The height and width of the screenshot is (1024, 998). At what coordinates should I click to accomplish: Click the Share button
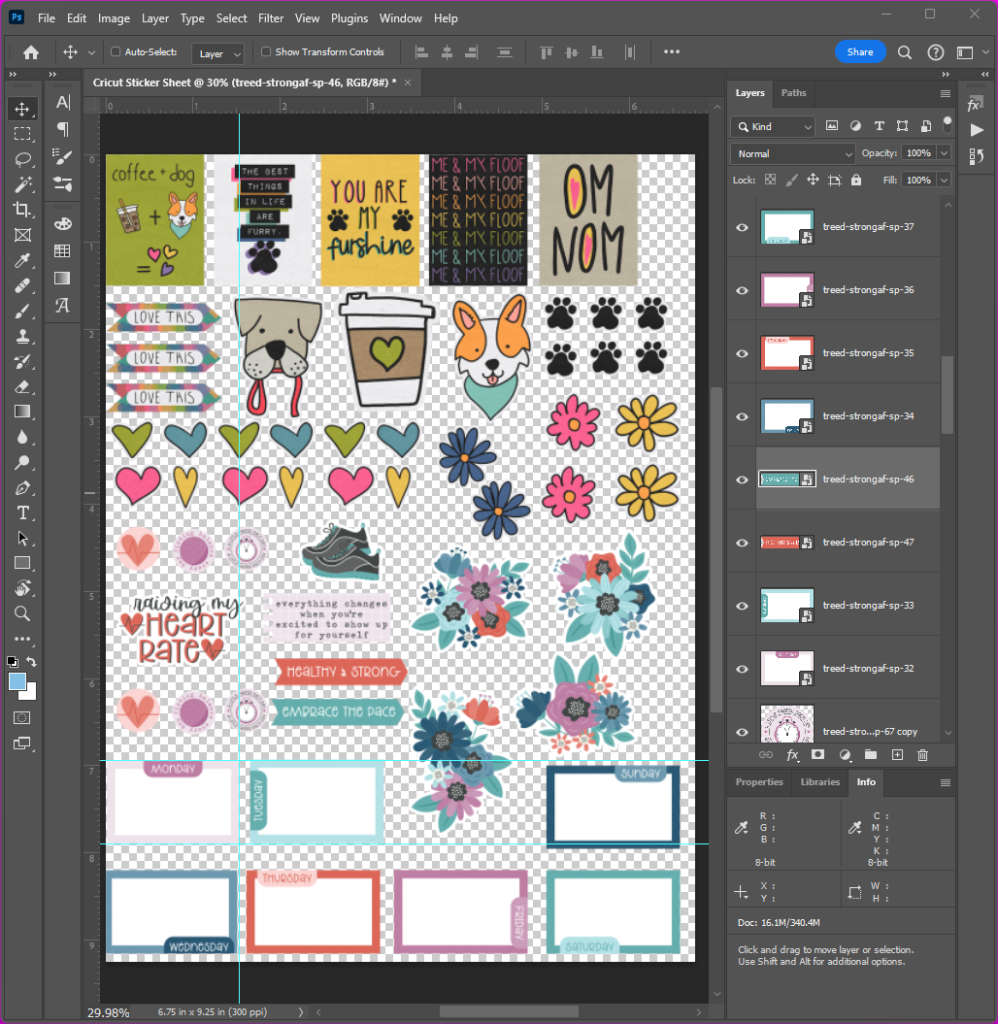[x=859, y=52]
